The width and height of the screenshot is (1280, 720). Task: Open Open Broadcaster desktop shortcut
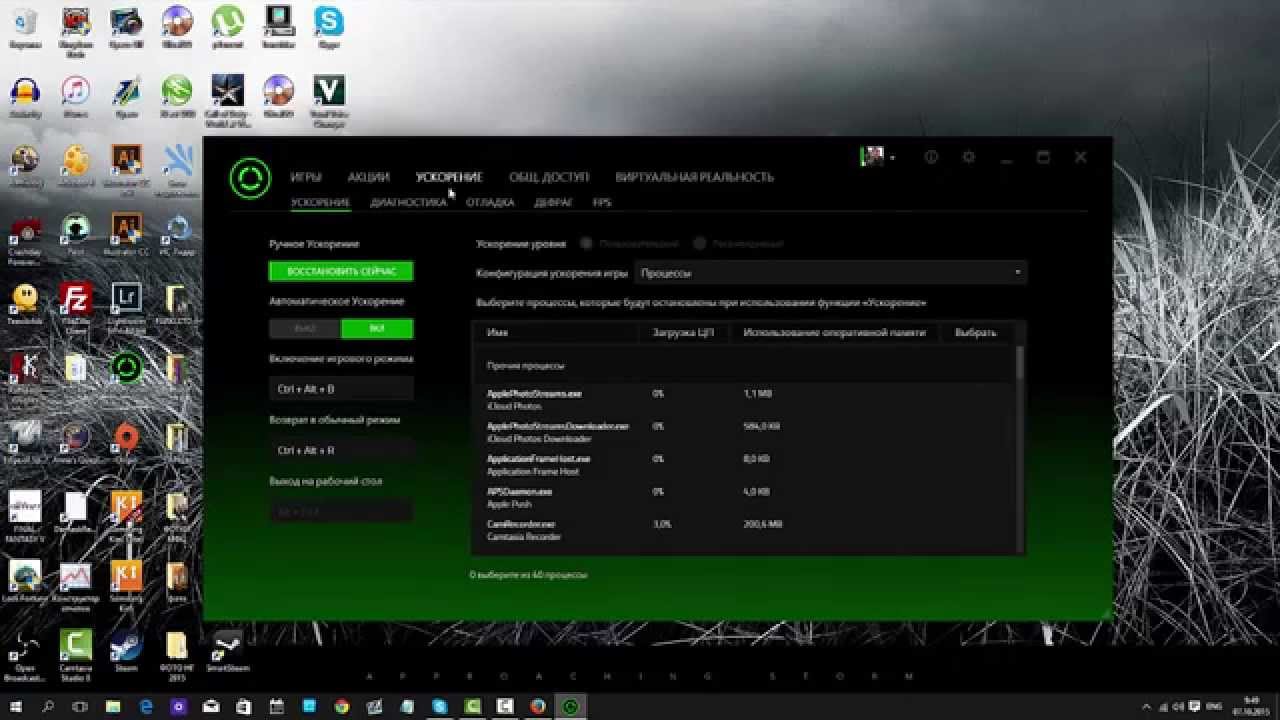pyautogui.click(x=24, y=654)
